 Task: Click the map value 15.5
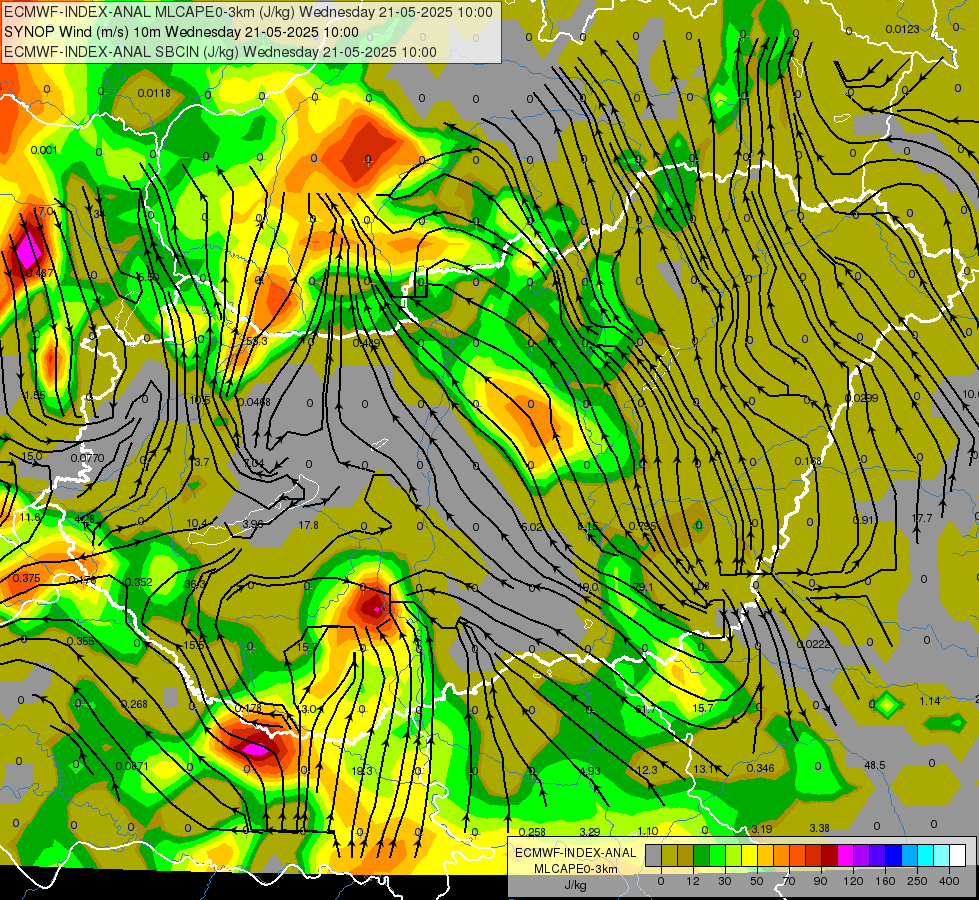coord(194,645)
